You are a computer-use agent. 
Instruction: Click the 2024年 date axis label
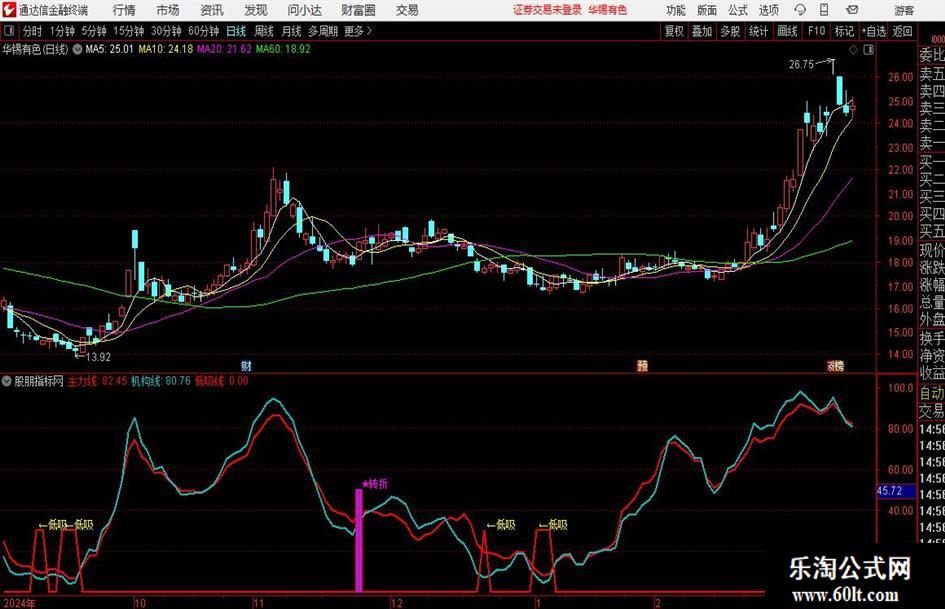coord(19,603)
